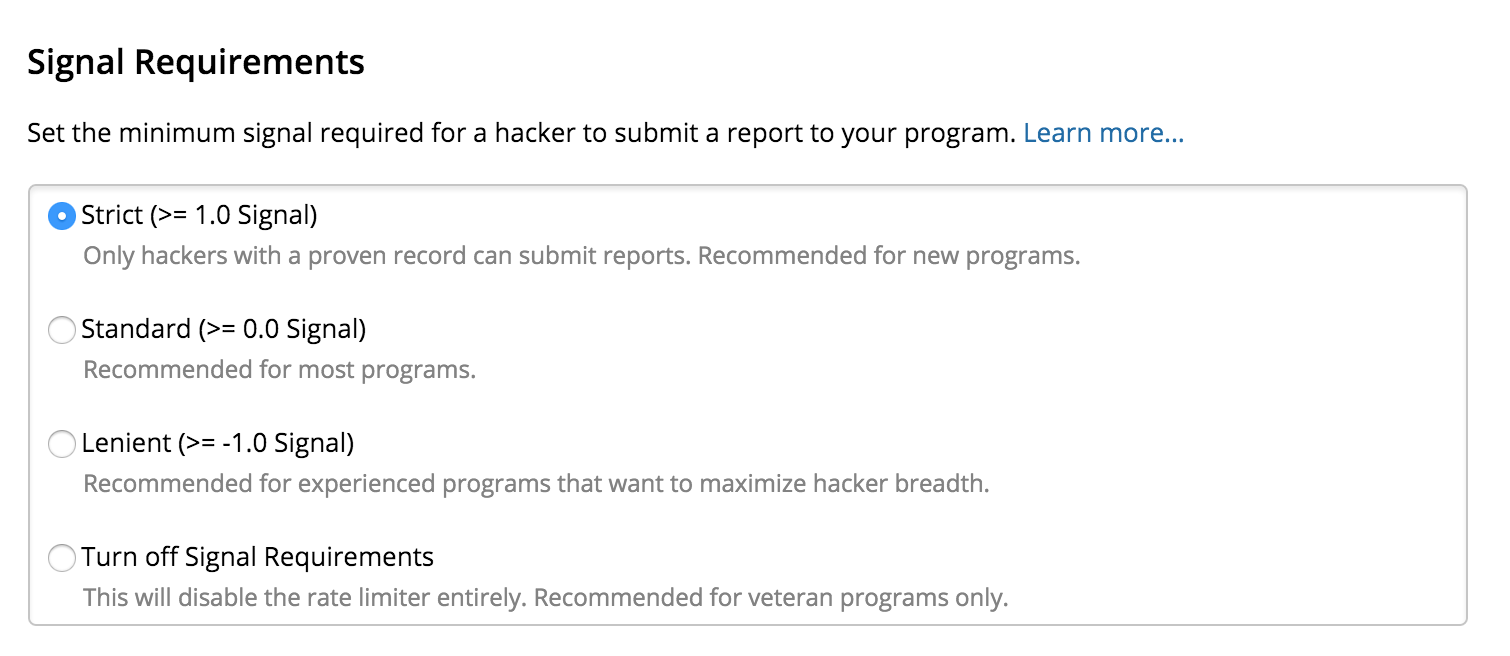
Task: Choose the Standard signal radio button
Action: click(62, 330)
